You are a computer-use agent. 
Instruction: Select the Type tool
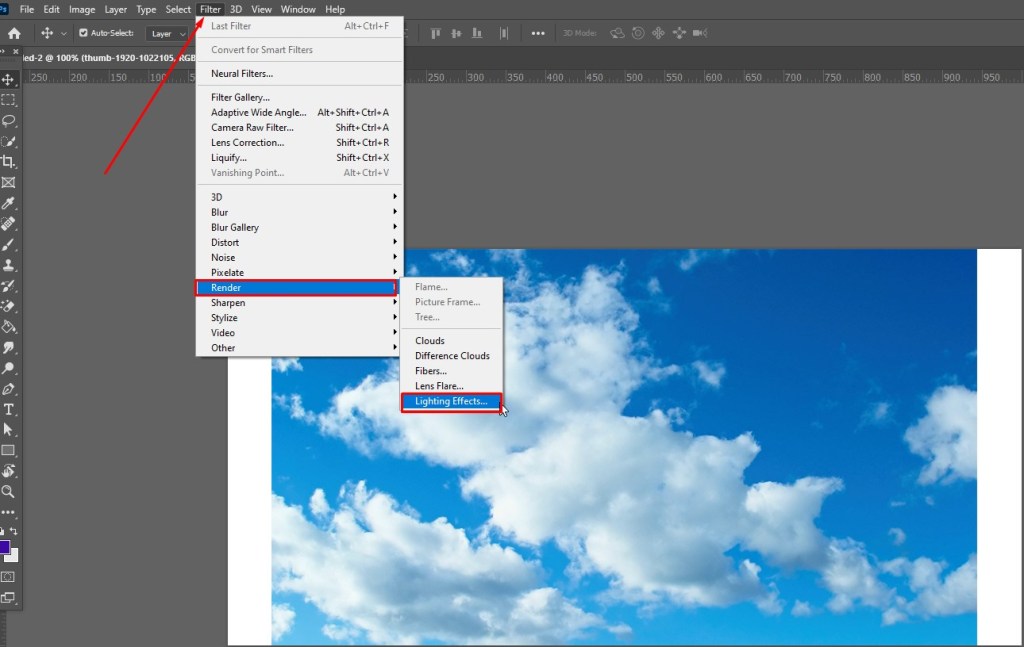point(8,409)
